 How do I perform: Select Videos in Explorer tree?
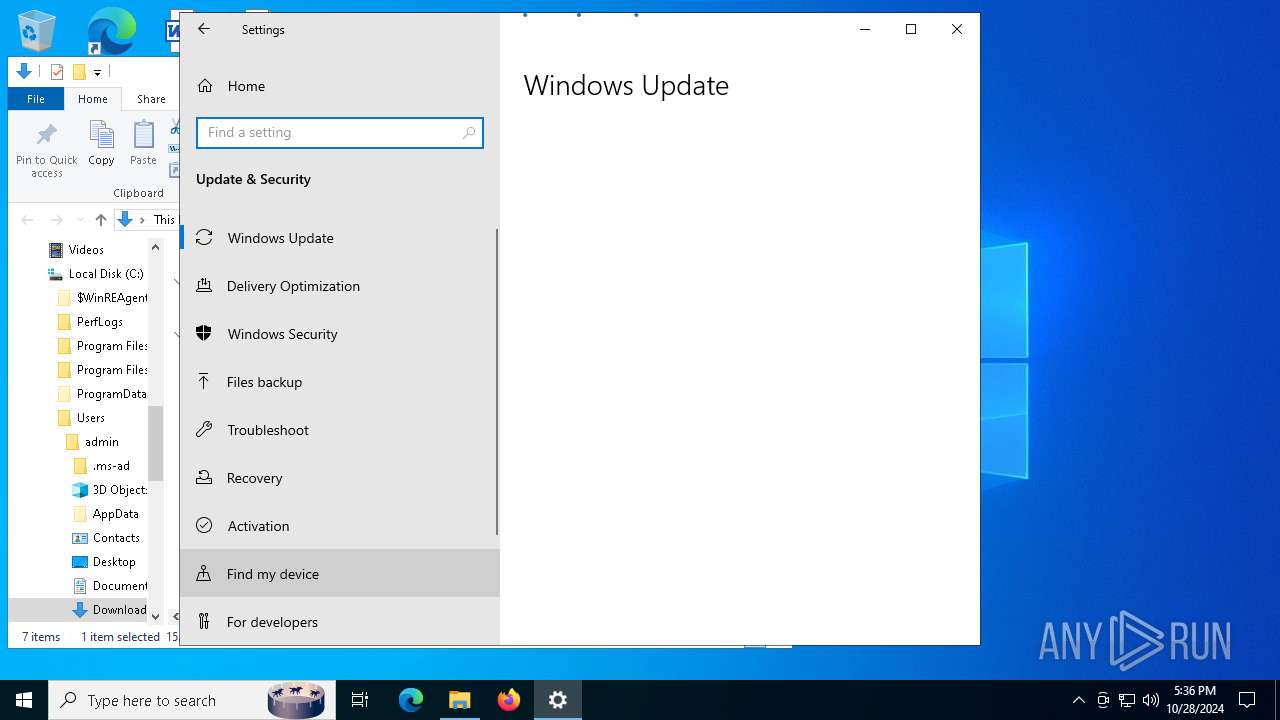[x=86, y=250]
